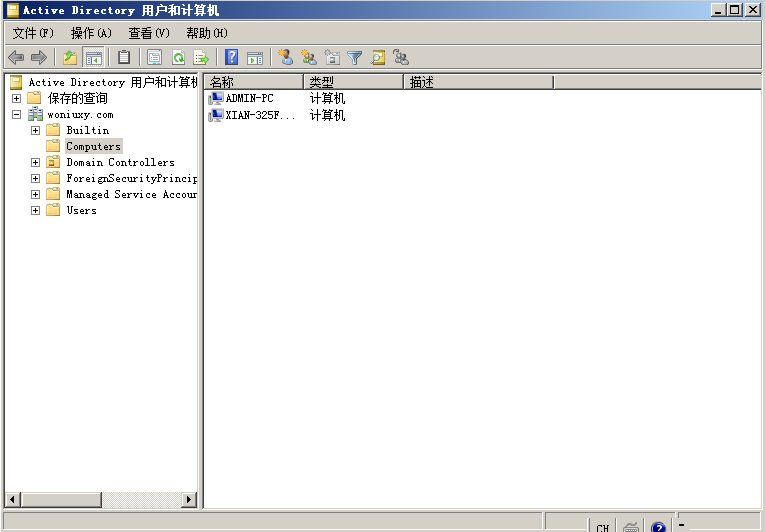Click the Find objects magnifier icon
This screenshot has width=765, height=532.
point(378,58)
